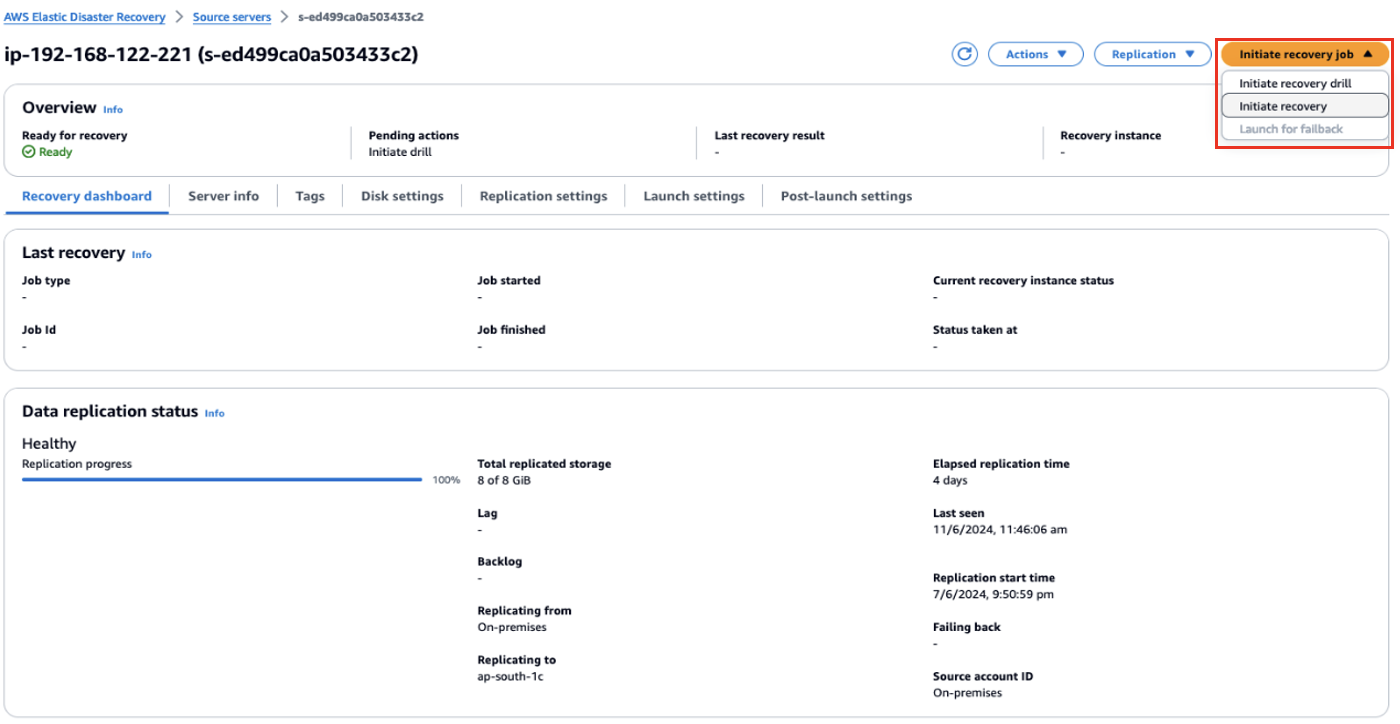Click Info link next to Data replication status
Screen dimensions: 1400x724
215,413
